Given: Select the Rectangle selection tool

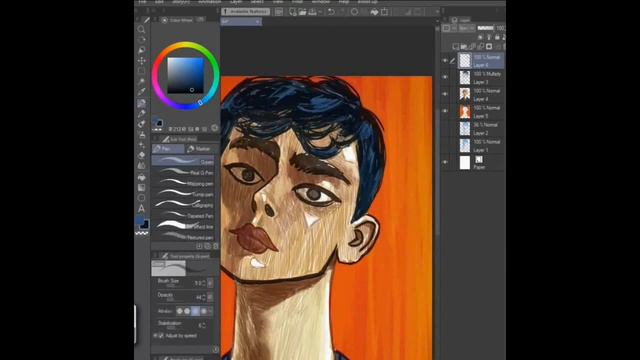Looking at the screenshot, I should click(x=141, y=71).
